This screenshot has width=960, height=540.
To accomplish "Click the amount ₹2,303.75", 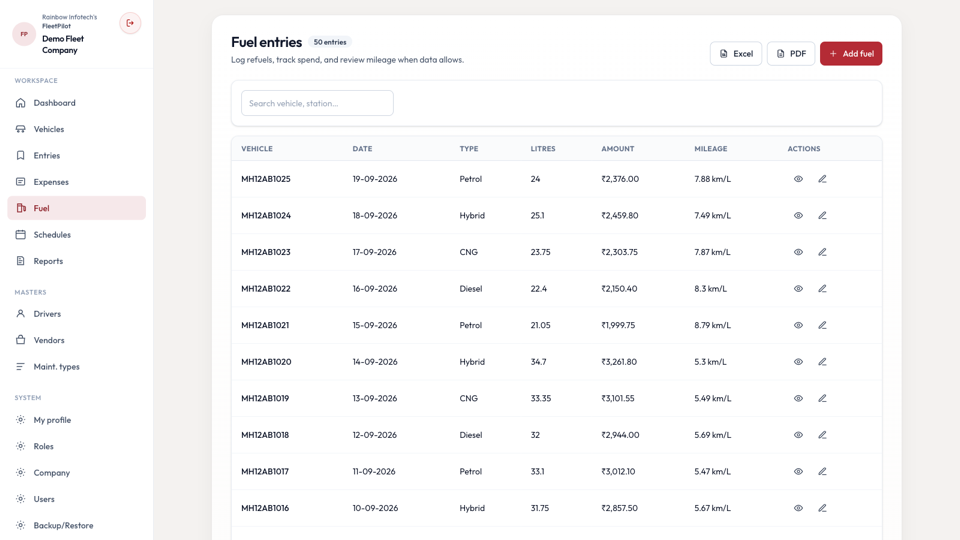I will point(620,252).
